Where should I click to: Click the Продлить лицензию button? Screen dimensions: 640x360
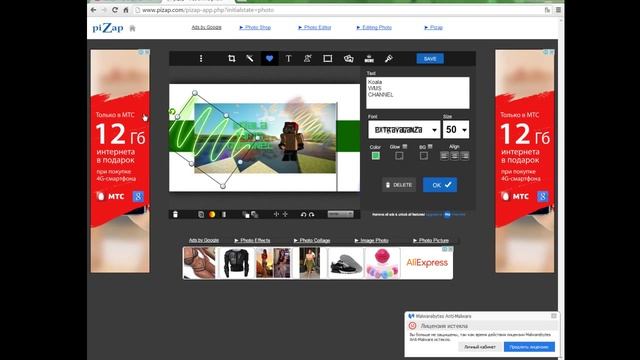(529, 347)
